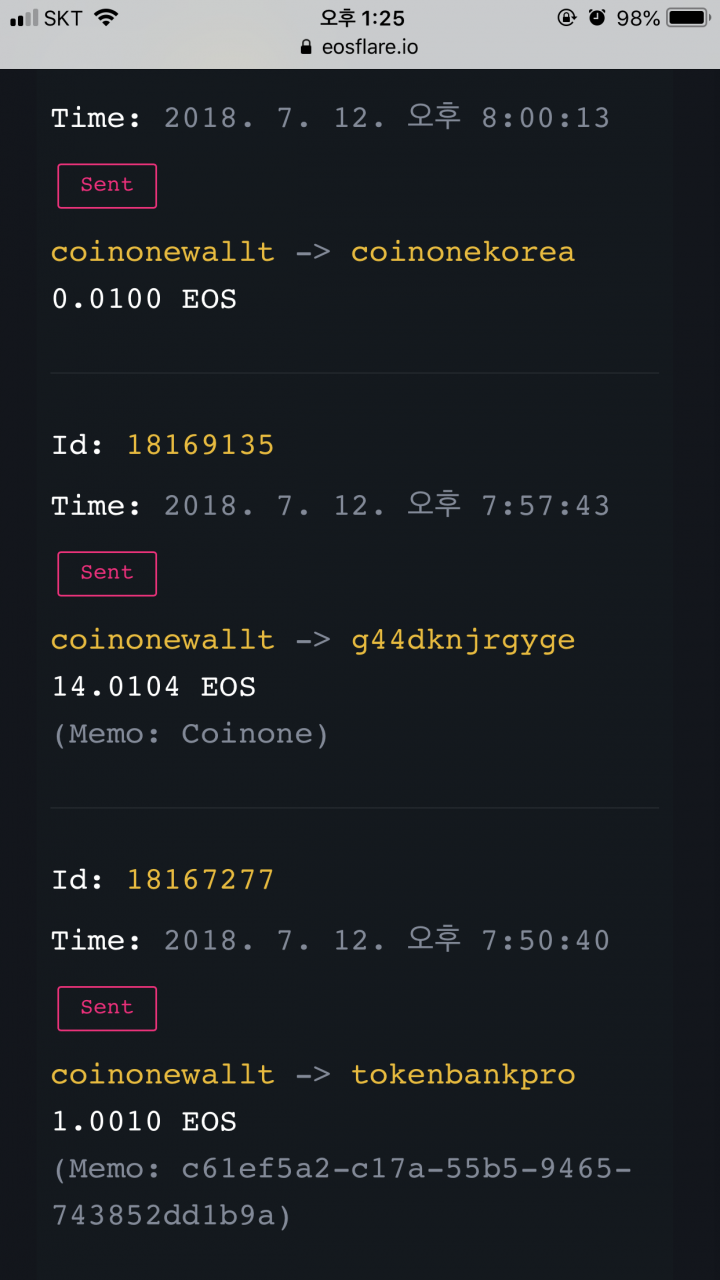The width and height of the screenshot is (720, 1280).
Task: Open coinonewallt sender in 14.0104 EOS transfer
Action: (x=162, y=640)
